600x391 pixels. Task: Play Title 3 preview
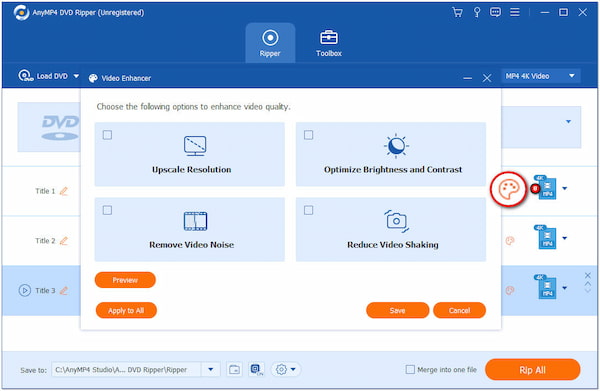(x=24, y=290)
